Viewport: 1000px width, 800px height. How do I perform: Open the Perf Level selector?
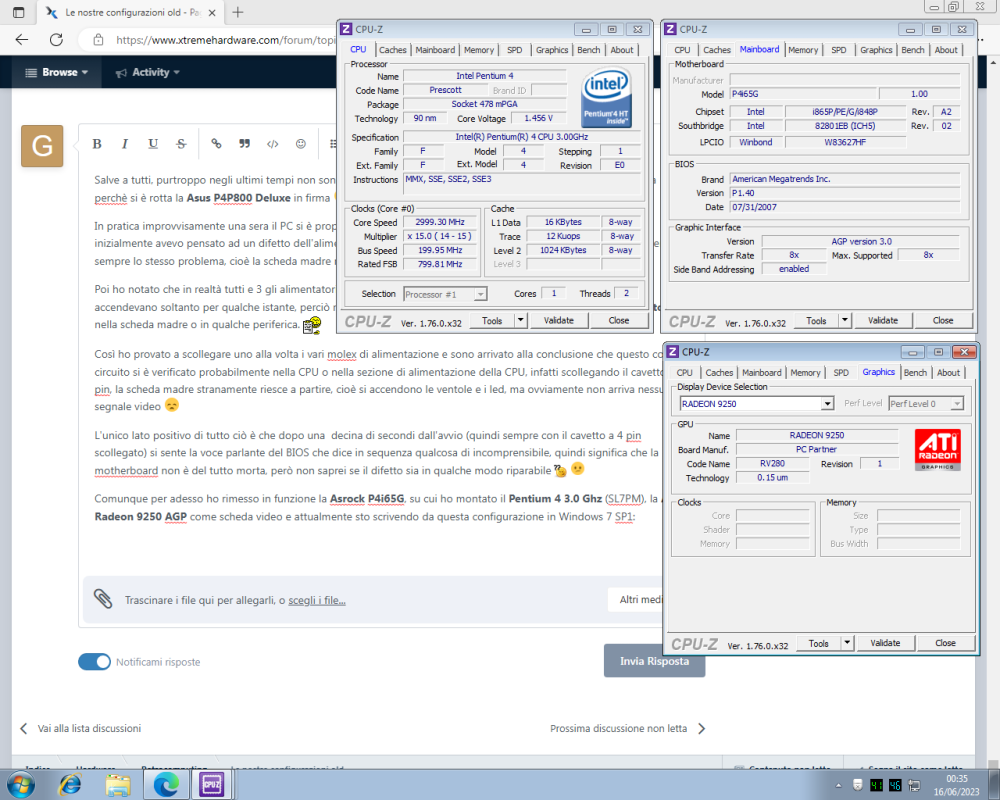pos(924,404)
